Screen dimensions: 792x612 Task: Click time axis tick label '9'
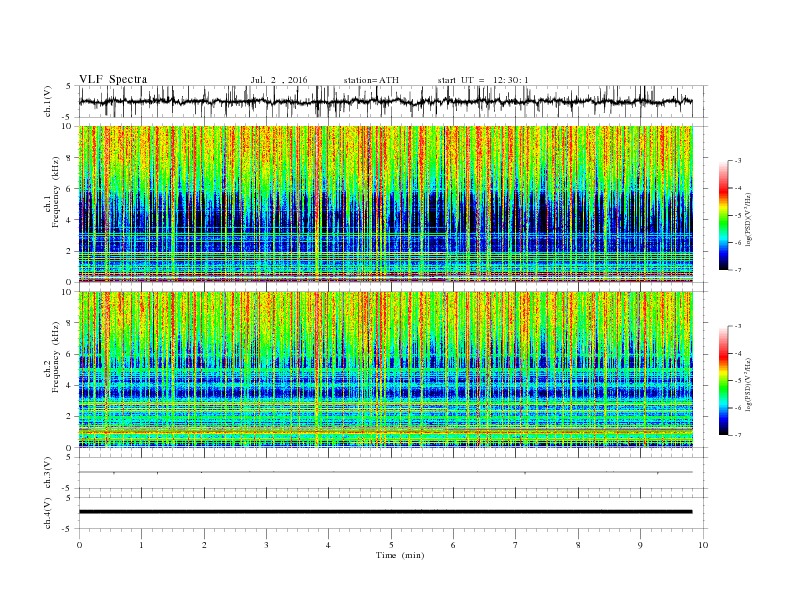pos(640,545)
